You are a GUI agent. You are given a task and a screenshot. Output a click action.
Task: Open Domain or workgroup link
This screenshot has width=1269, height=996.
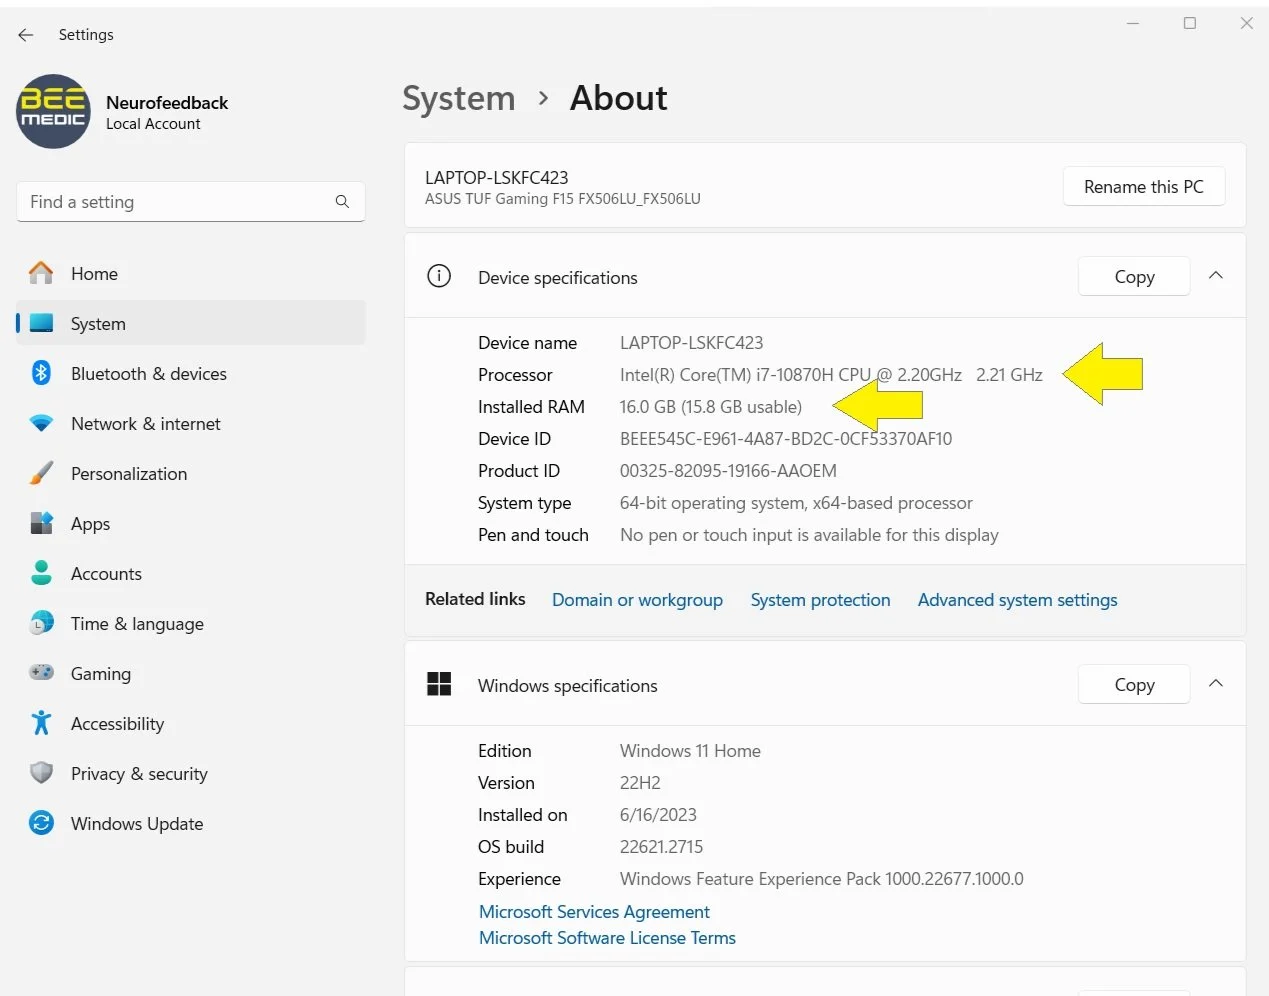click(x=637, y=600)
